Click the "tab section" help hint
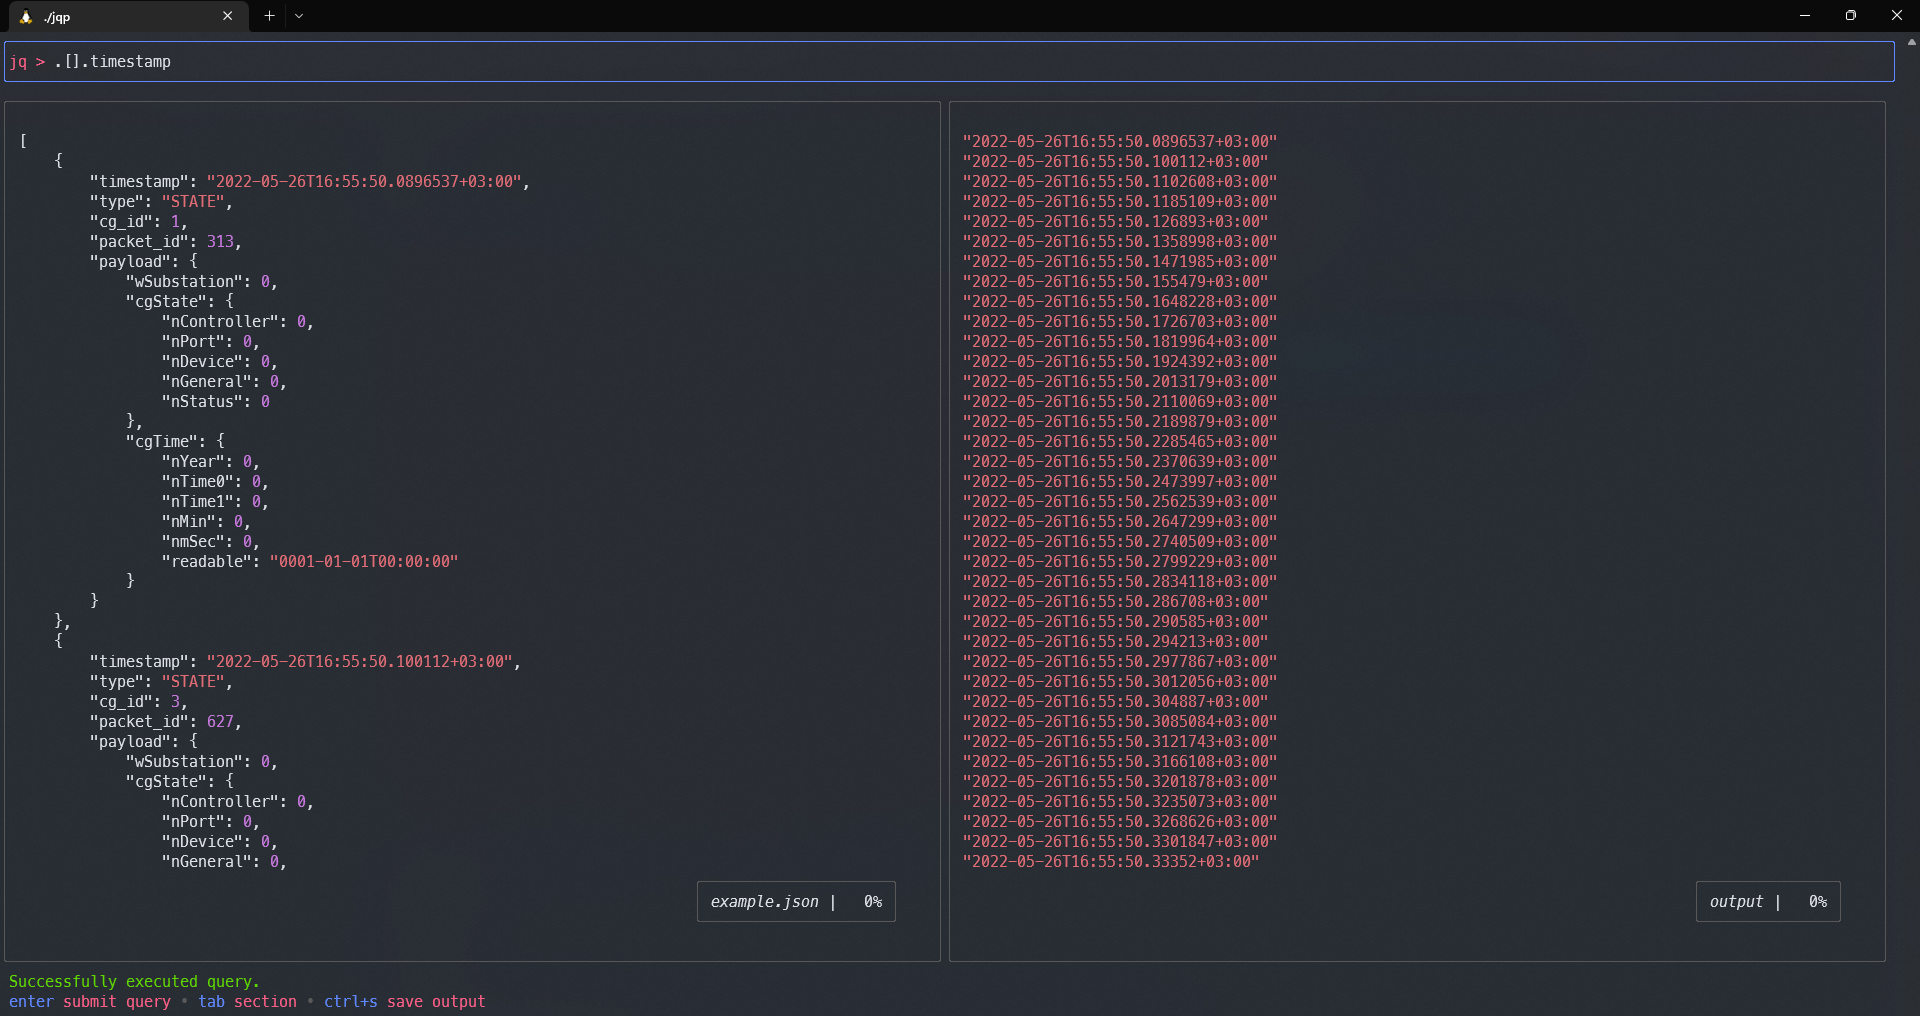Image resolution: width=1920 pixels, height=1016 pixels. click(247, 1001)
